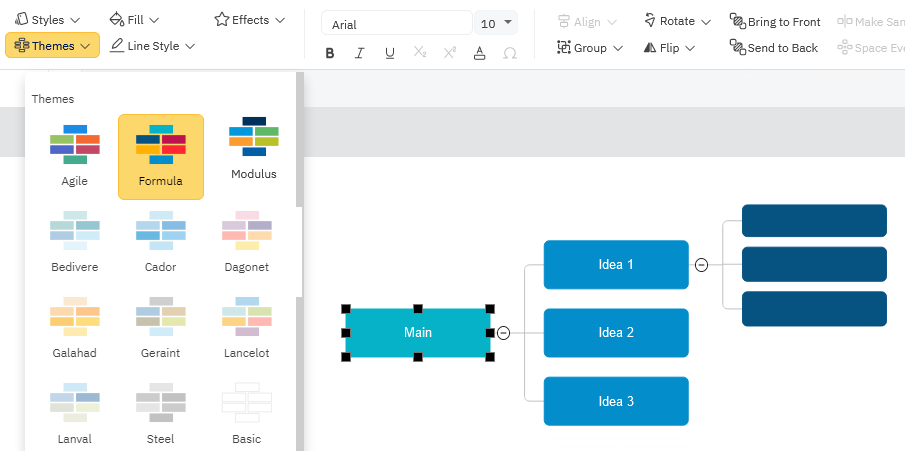
Task: Collapse the Main node branches
Action: point(504,333)
